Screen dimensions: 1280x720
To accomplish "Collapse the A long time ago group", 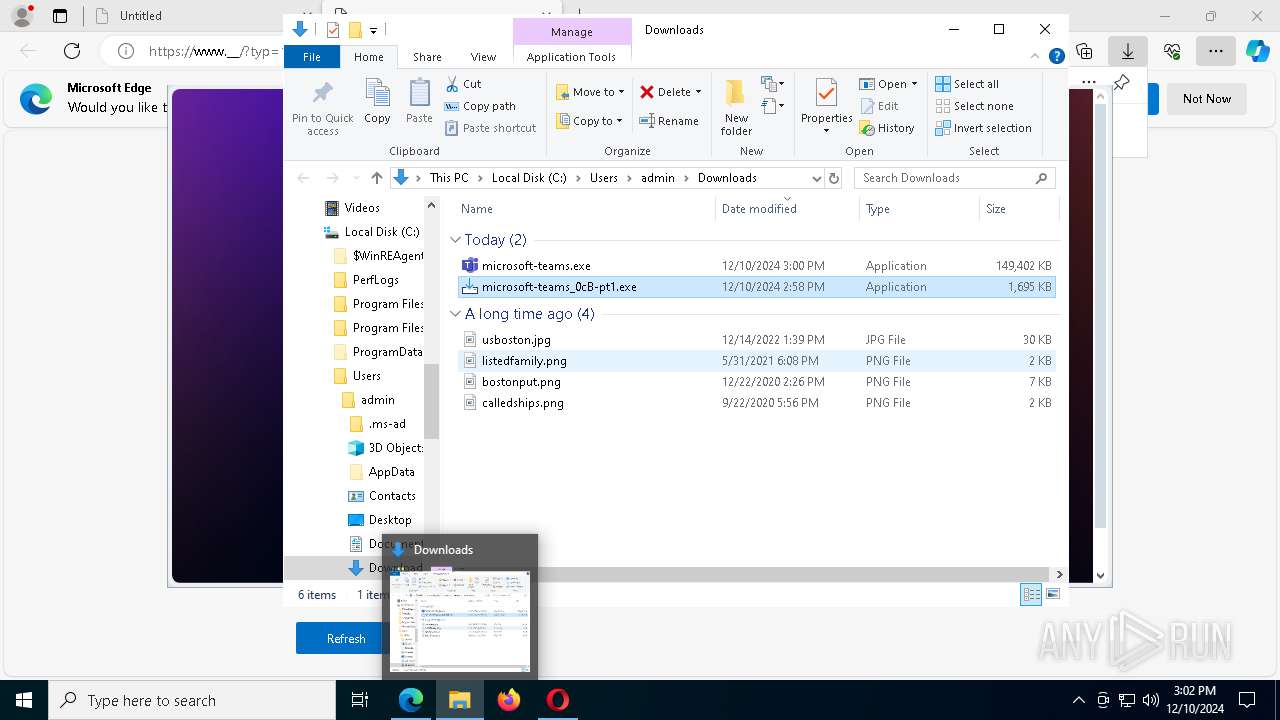I will coord(455,314).
